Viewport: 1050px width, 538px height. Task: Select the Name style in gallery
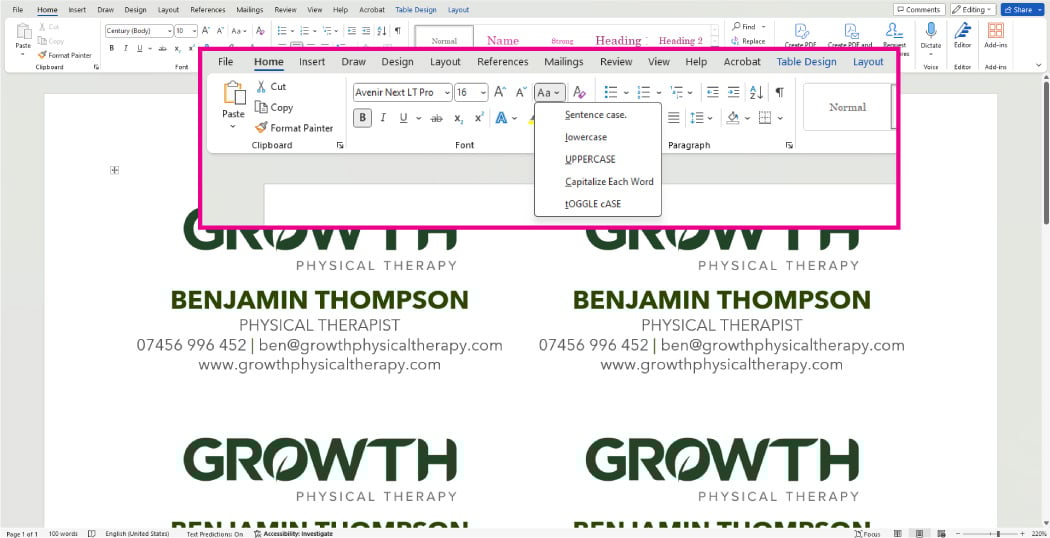pyautogui.click(x=503, y=41)
